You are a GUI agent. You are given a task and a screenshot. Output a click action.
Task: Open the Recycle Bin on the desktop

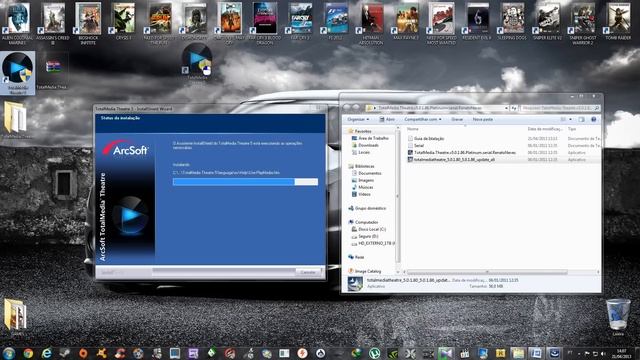tap(618, 317)
